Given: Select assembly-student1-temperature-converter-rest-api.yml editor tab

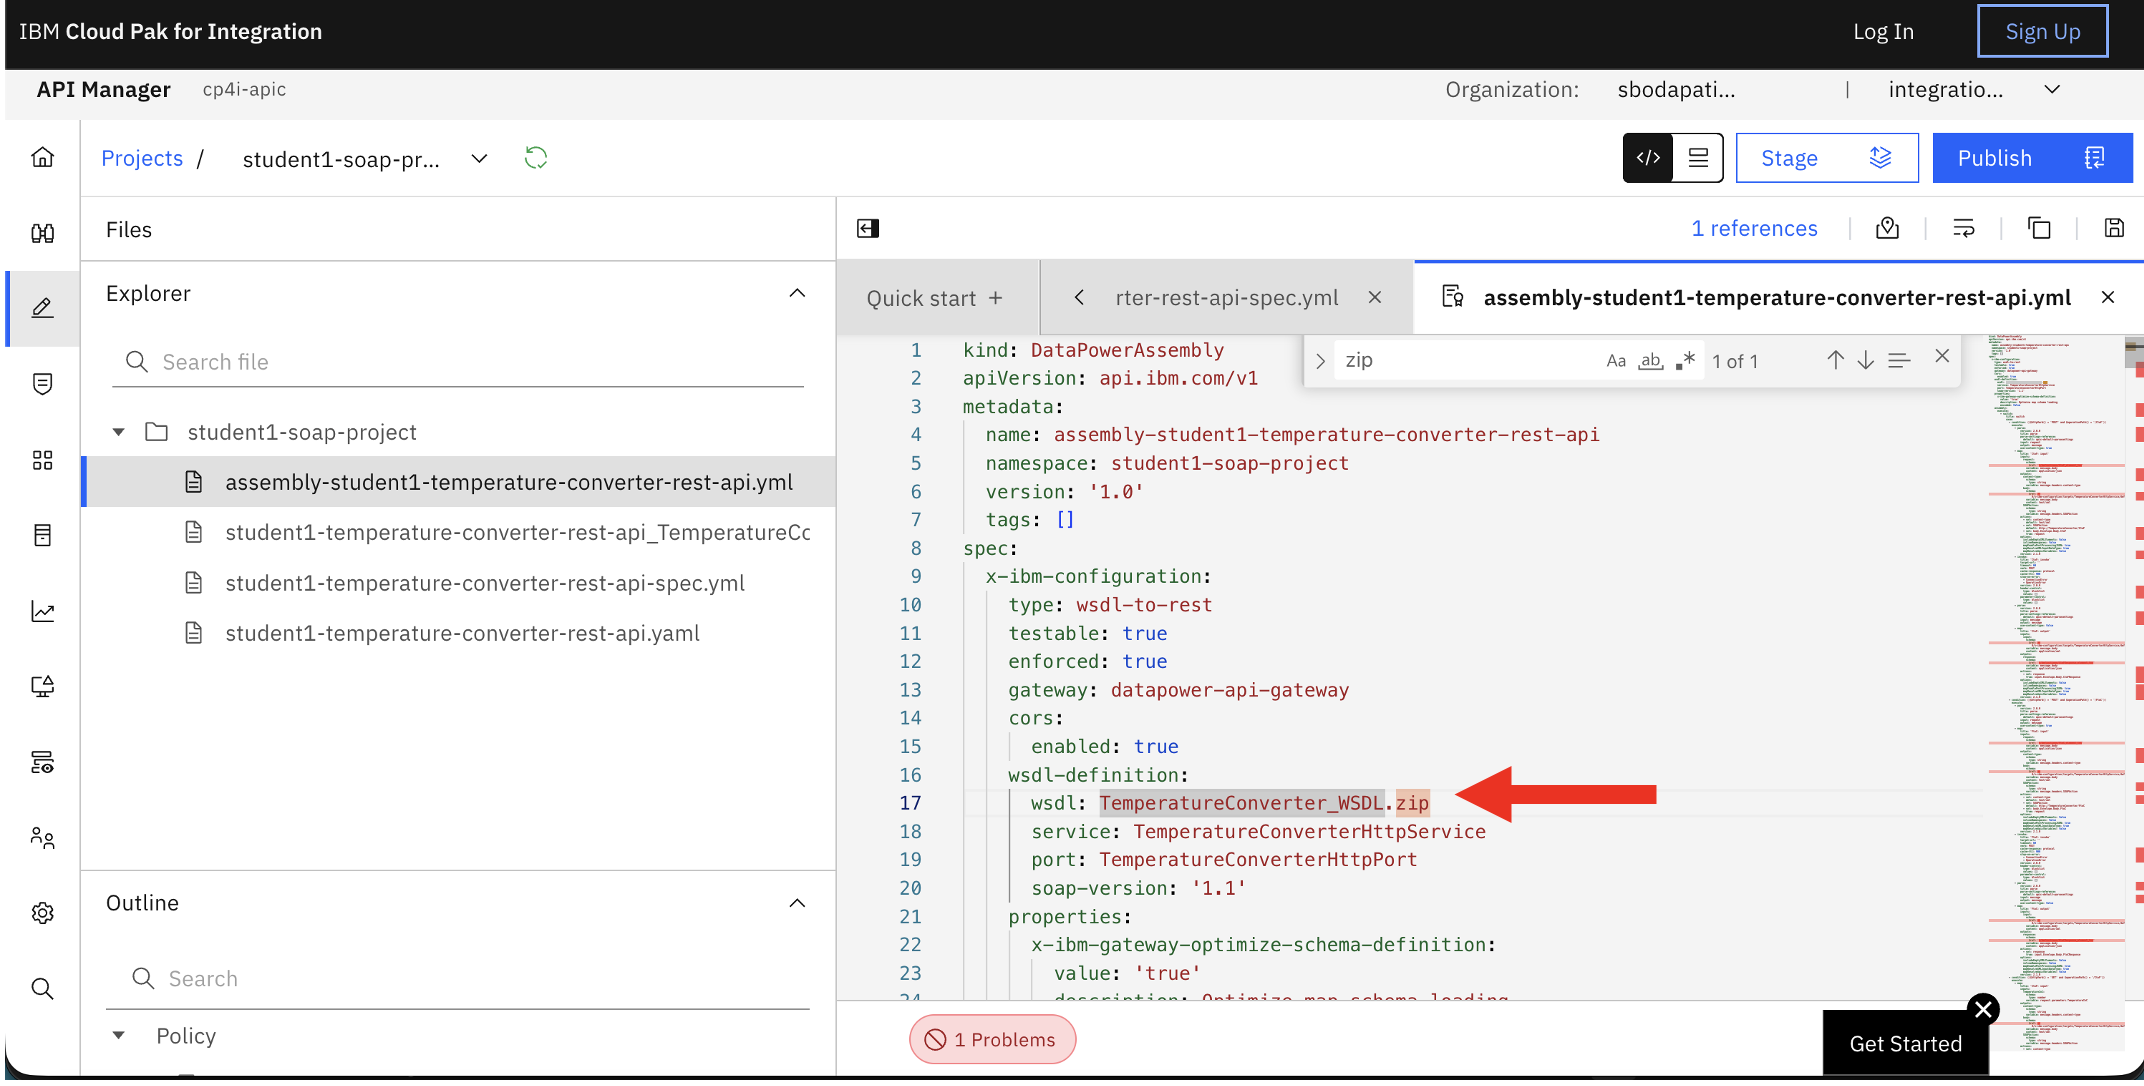Looking at the screenshot, I should pos(1777,298).
